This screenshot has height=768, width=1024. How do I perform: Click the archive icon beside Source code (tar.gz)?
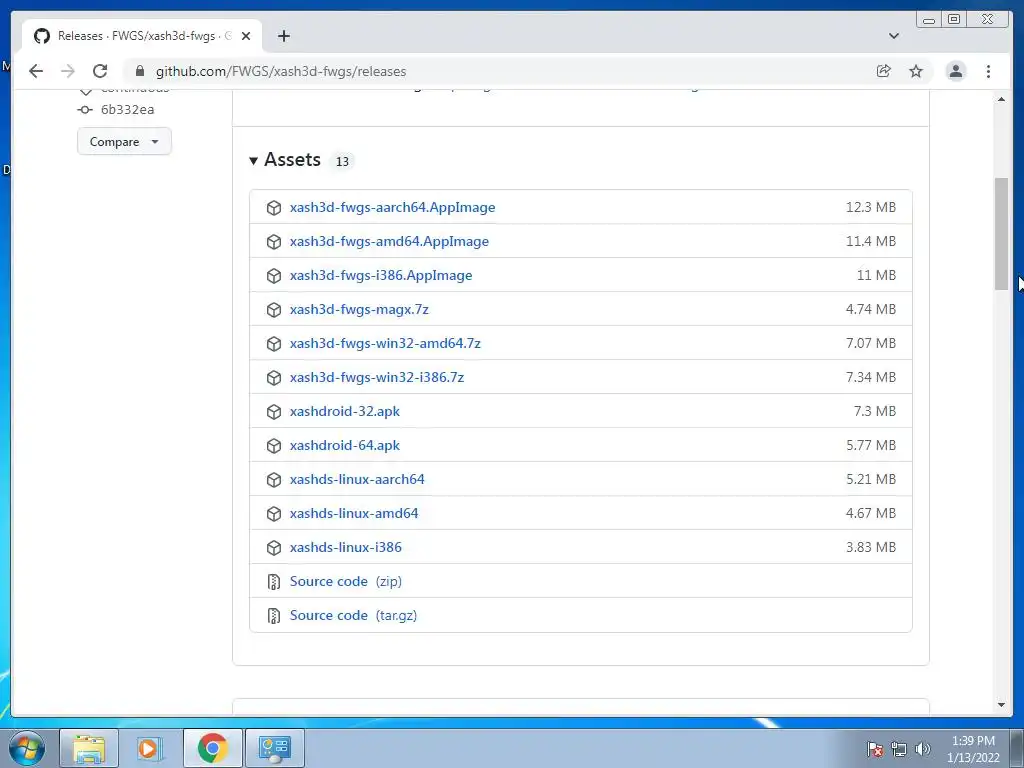point(274,615)
